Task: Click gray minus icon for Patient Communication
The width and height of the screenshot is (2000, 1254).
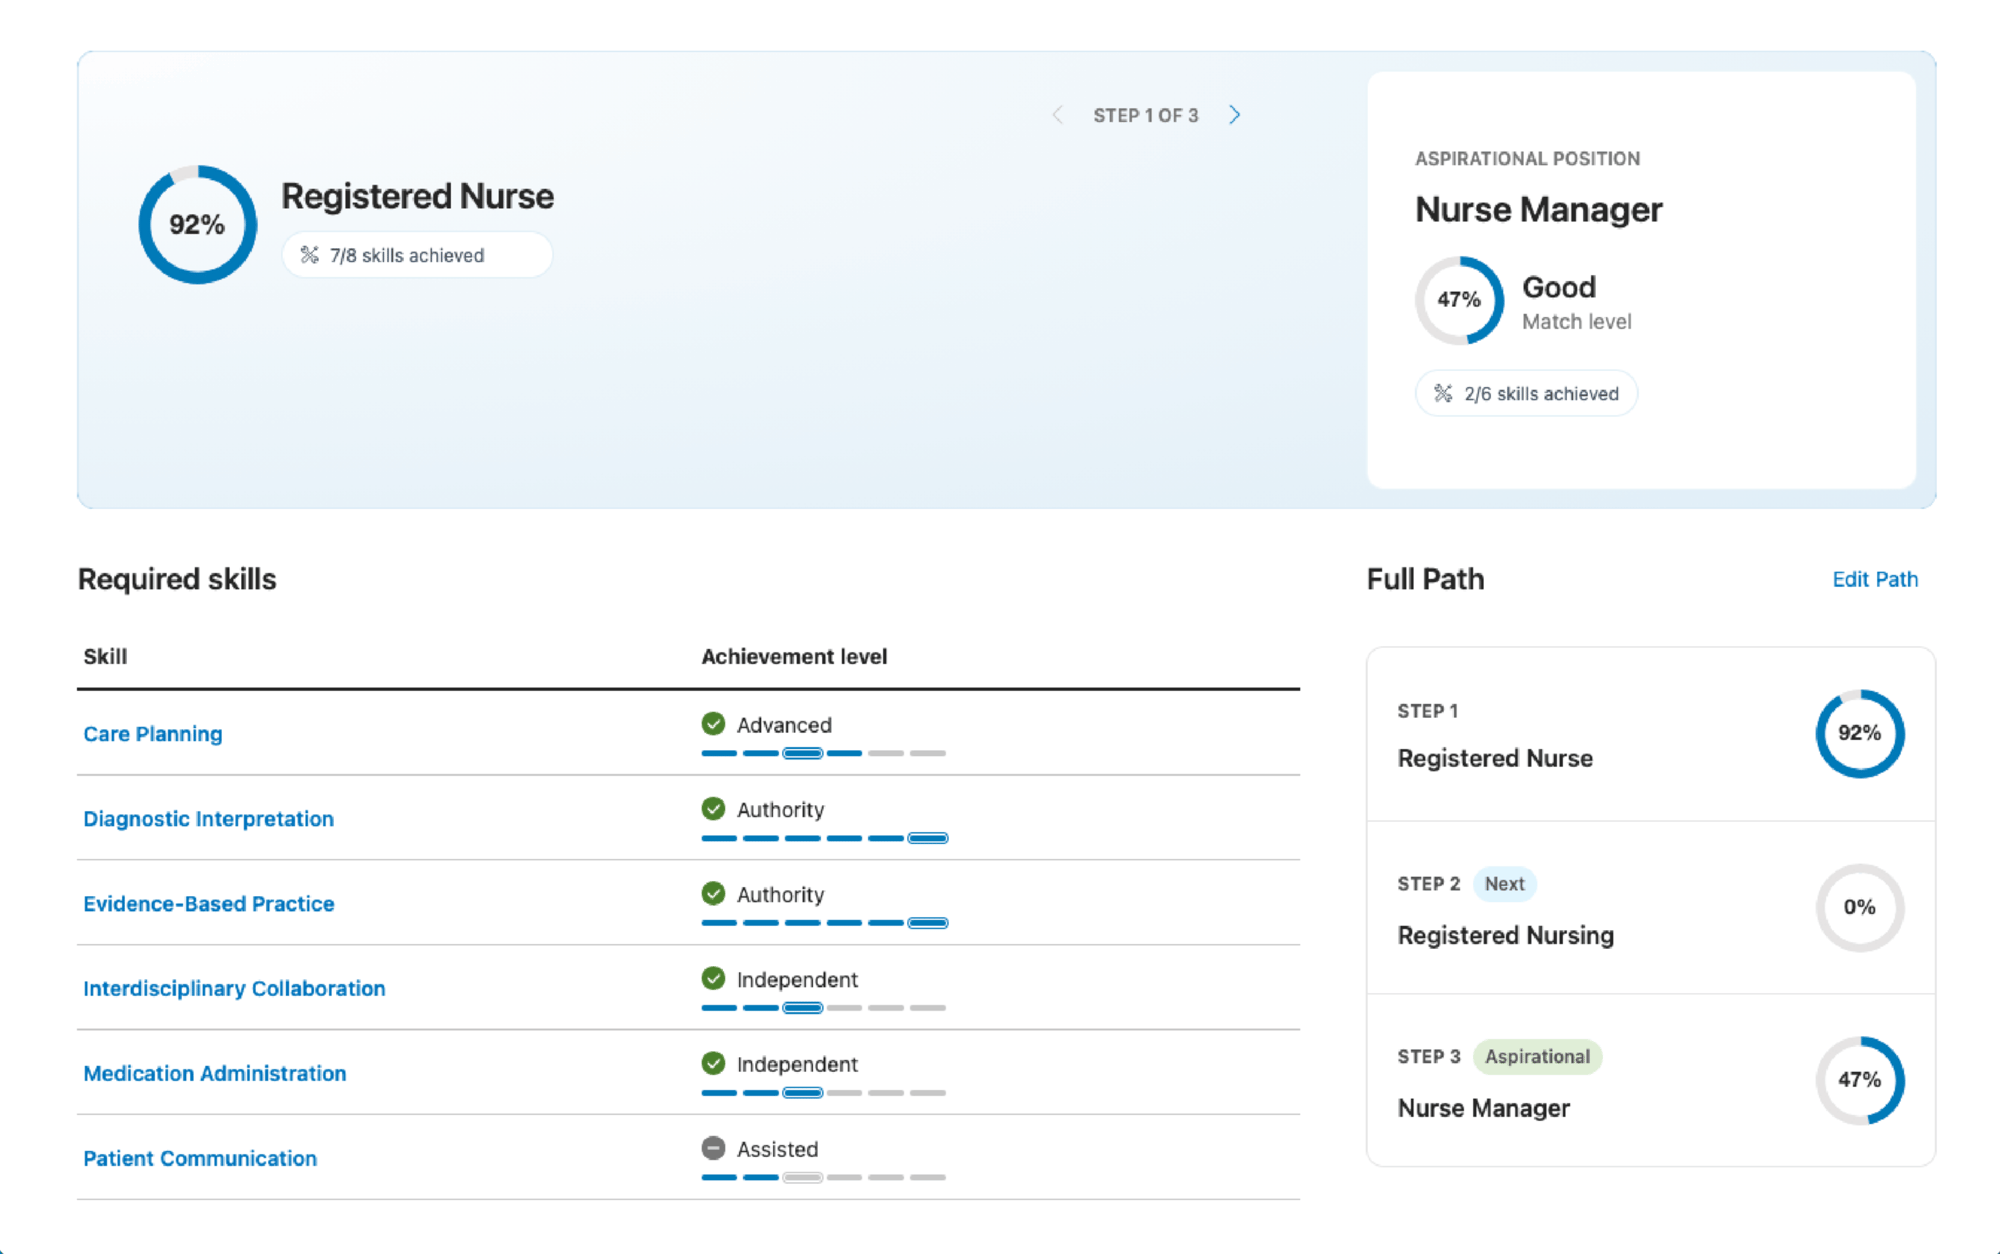Action: (x=713, y=1148)
